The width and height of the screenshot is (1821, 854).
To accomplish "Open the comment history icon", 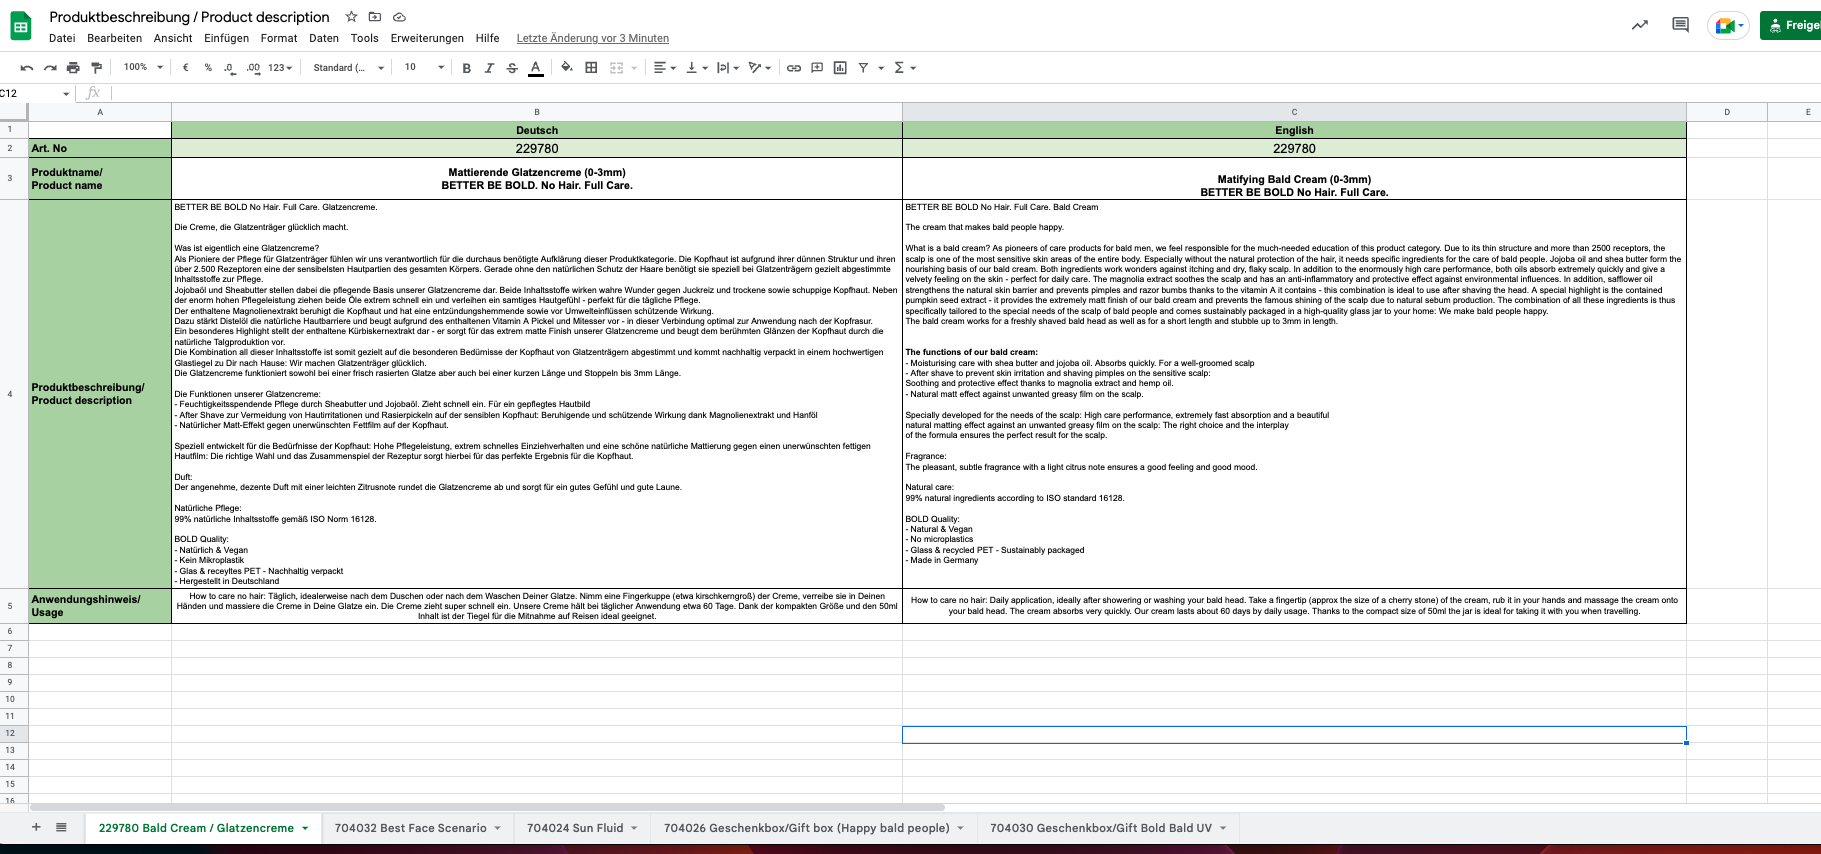I will pos(1680,25).
